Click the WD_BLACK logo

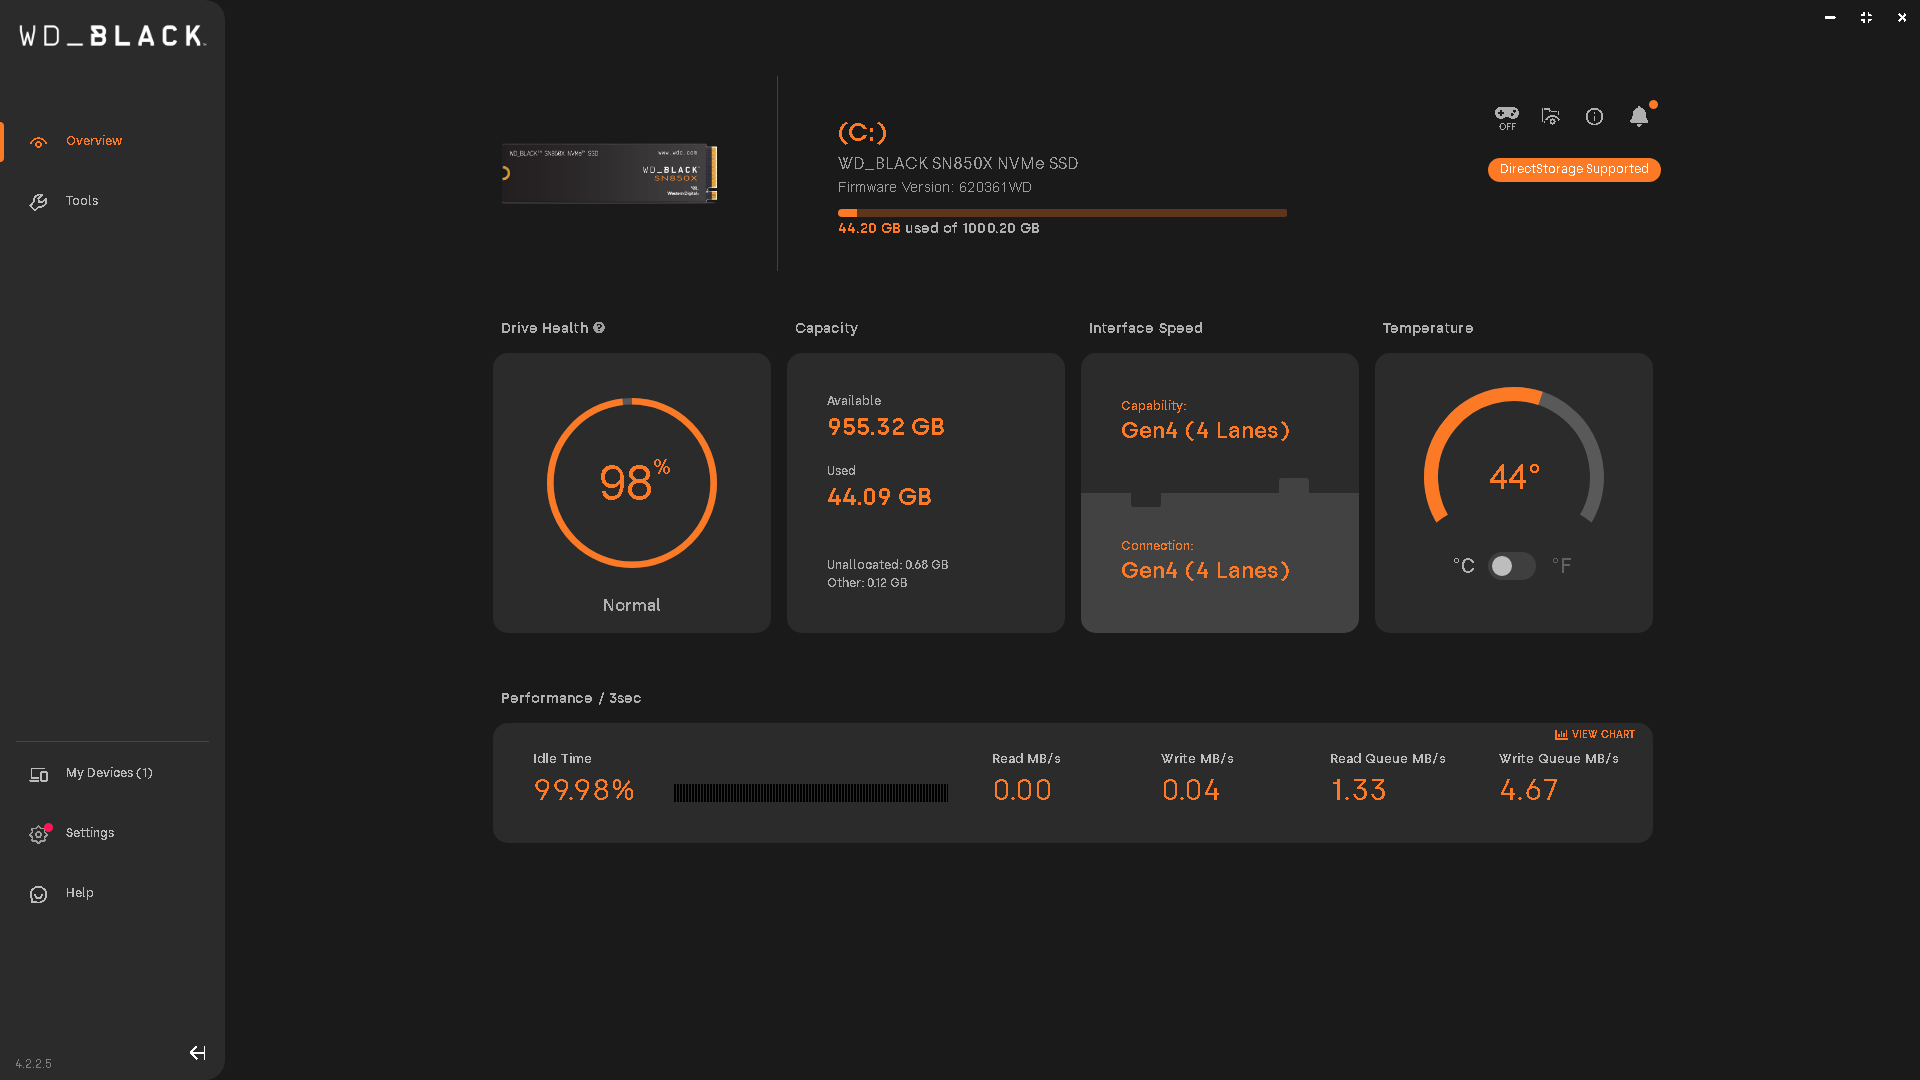pos(113,36)
